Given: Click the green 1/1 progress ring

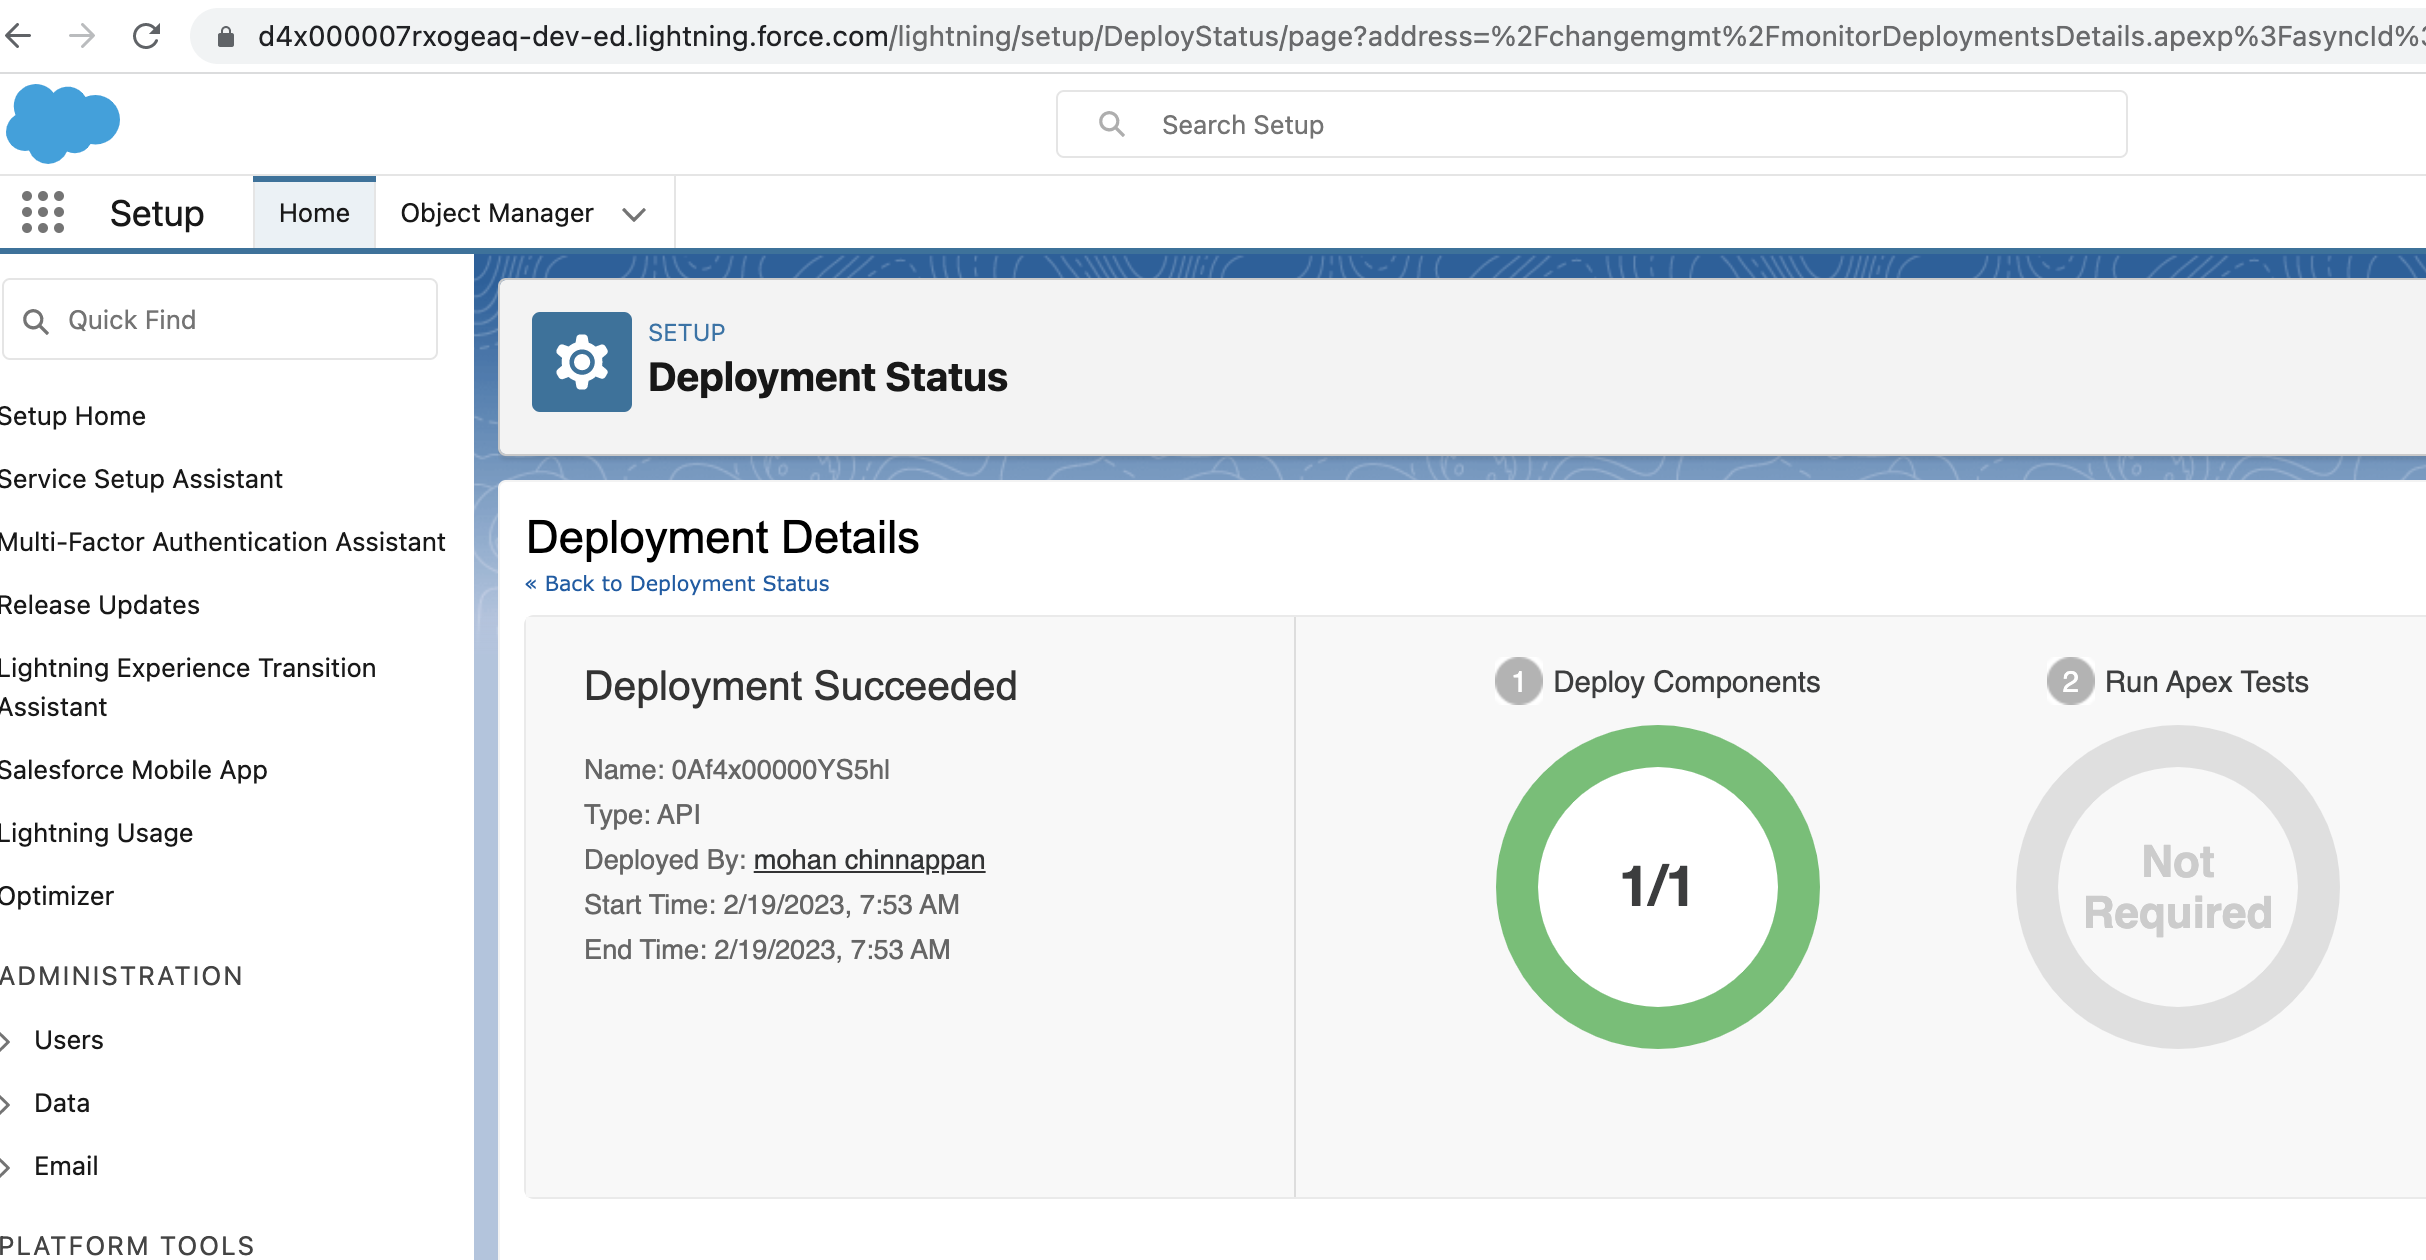Looking at the screenshot, I should coord(1657,887).
